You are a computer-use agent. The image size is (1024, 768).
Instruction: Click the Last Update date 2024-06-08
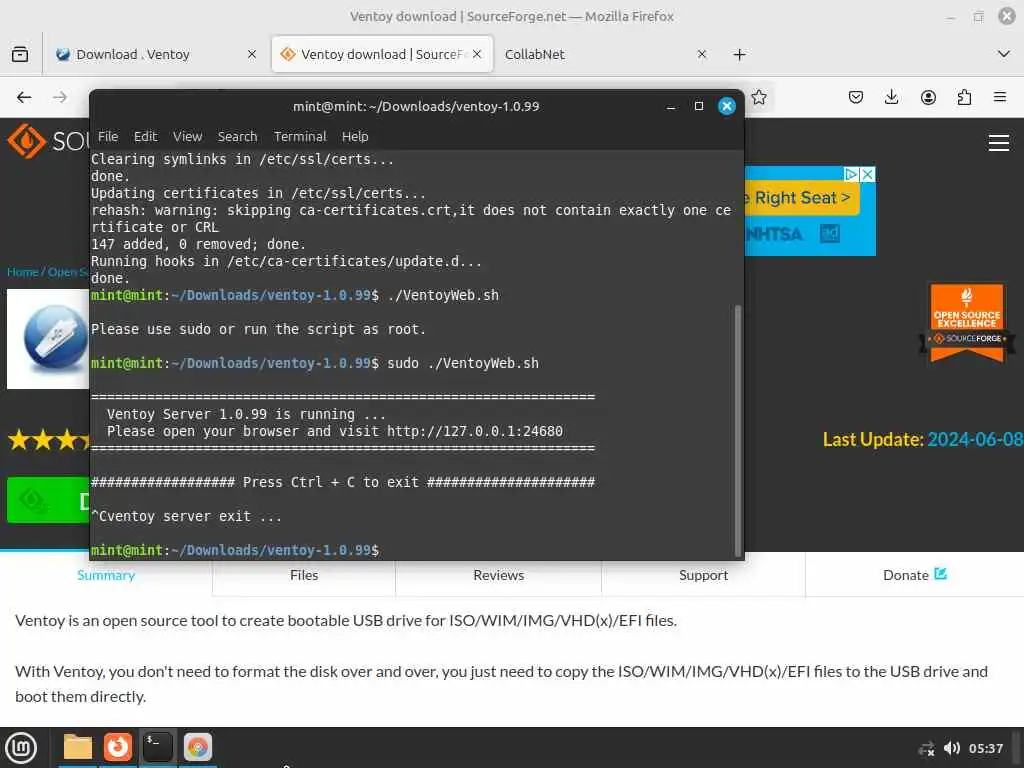pos(975,440)
